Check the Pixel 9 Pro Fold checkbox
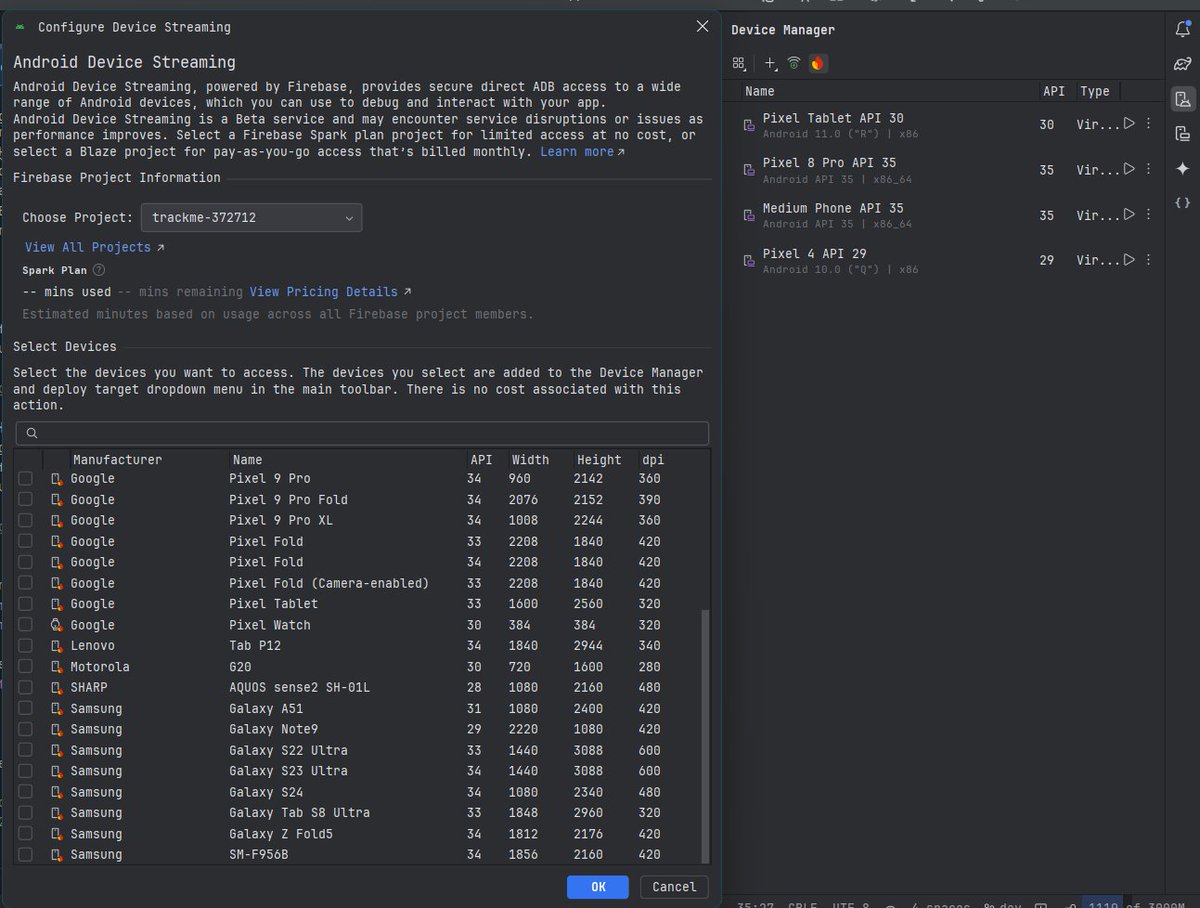This screenshot has width=1200, height=908. click(25, 499)
